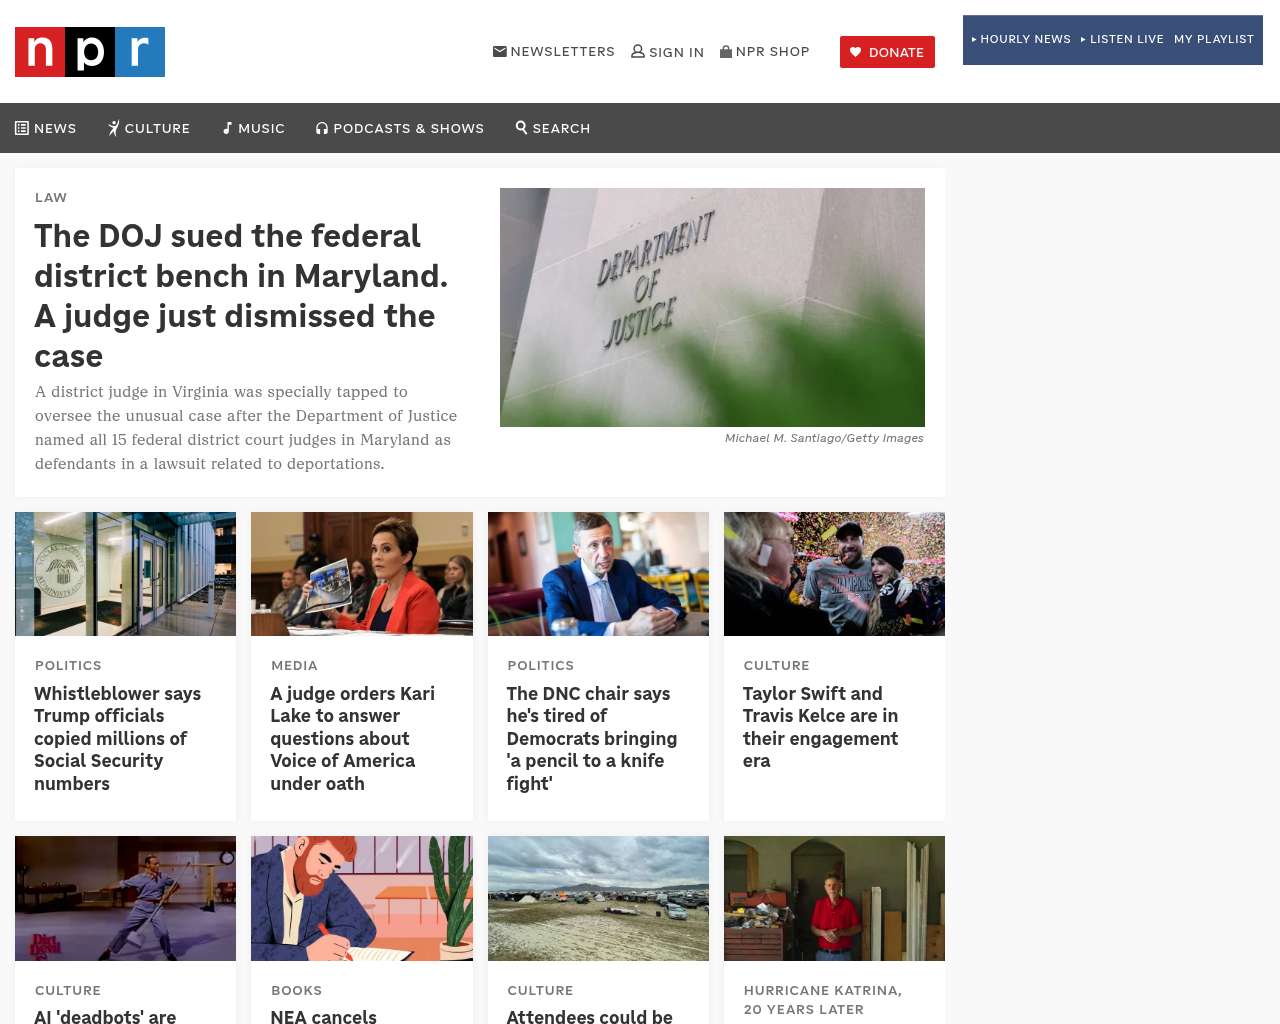Go to NPR Shop

point(765,51)
